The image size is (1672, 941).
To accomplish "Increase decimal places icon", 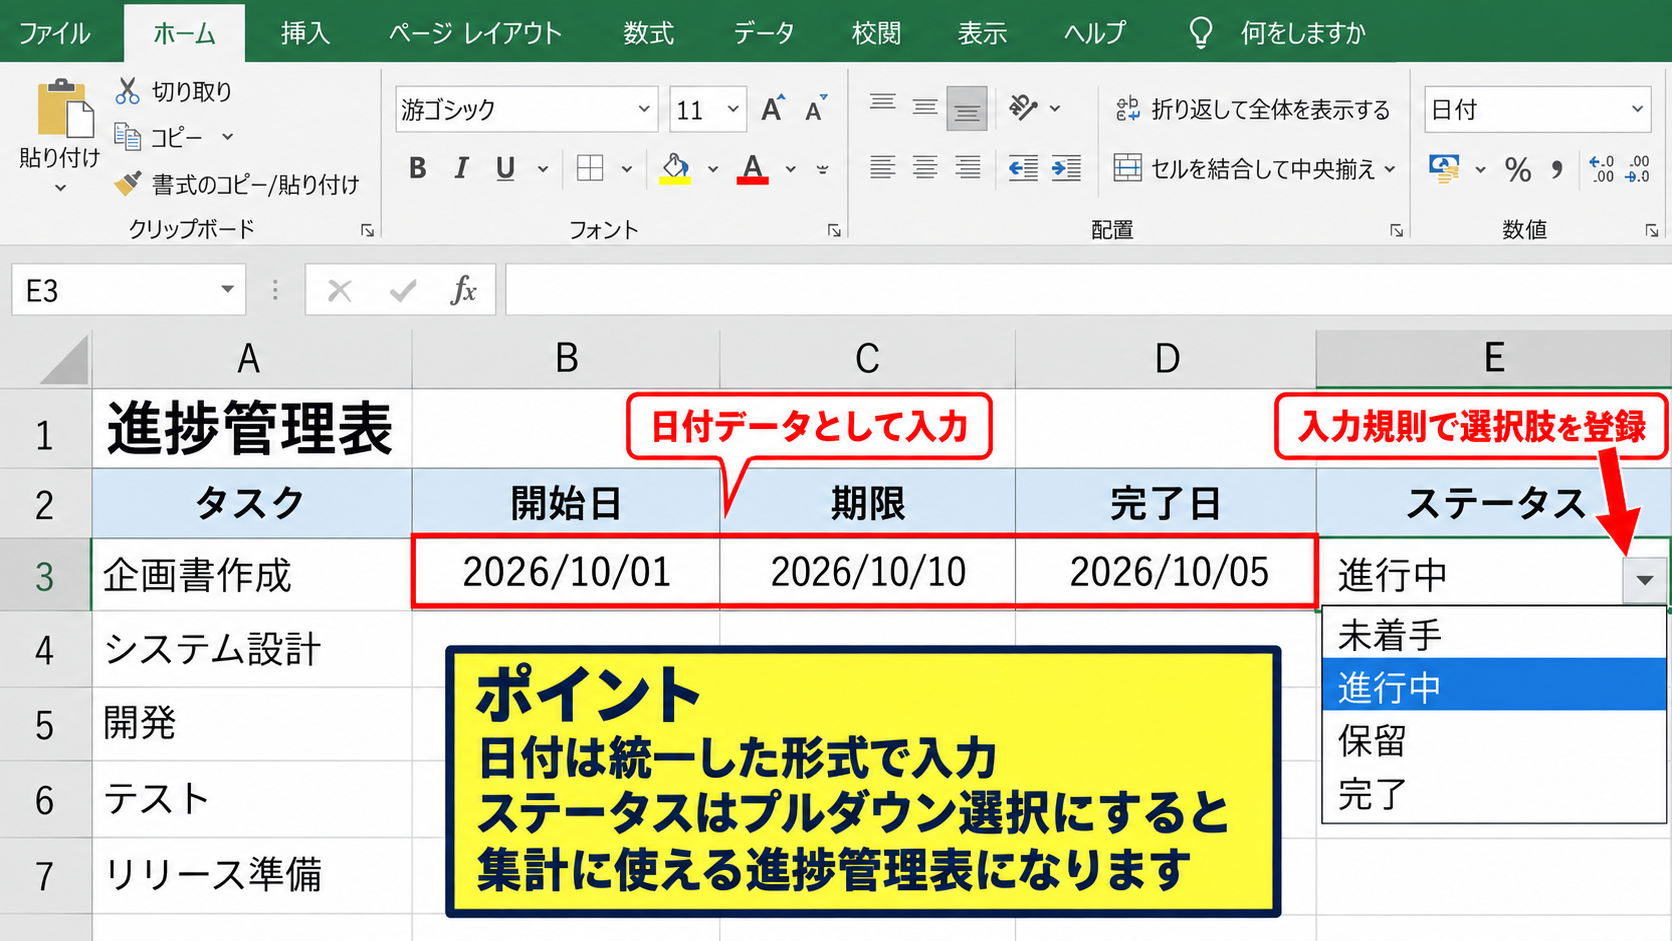I will (x=1601, y=168).
